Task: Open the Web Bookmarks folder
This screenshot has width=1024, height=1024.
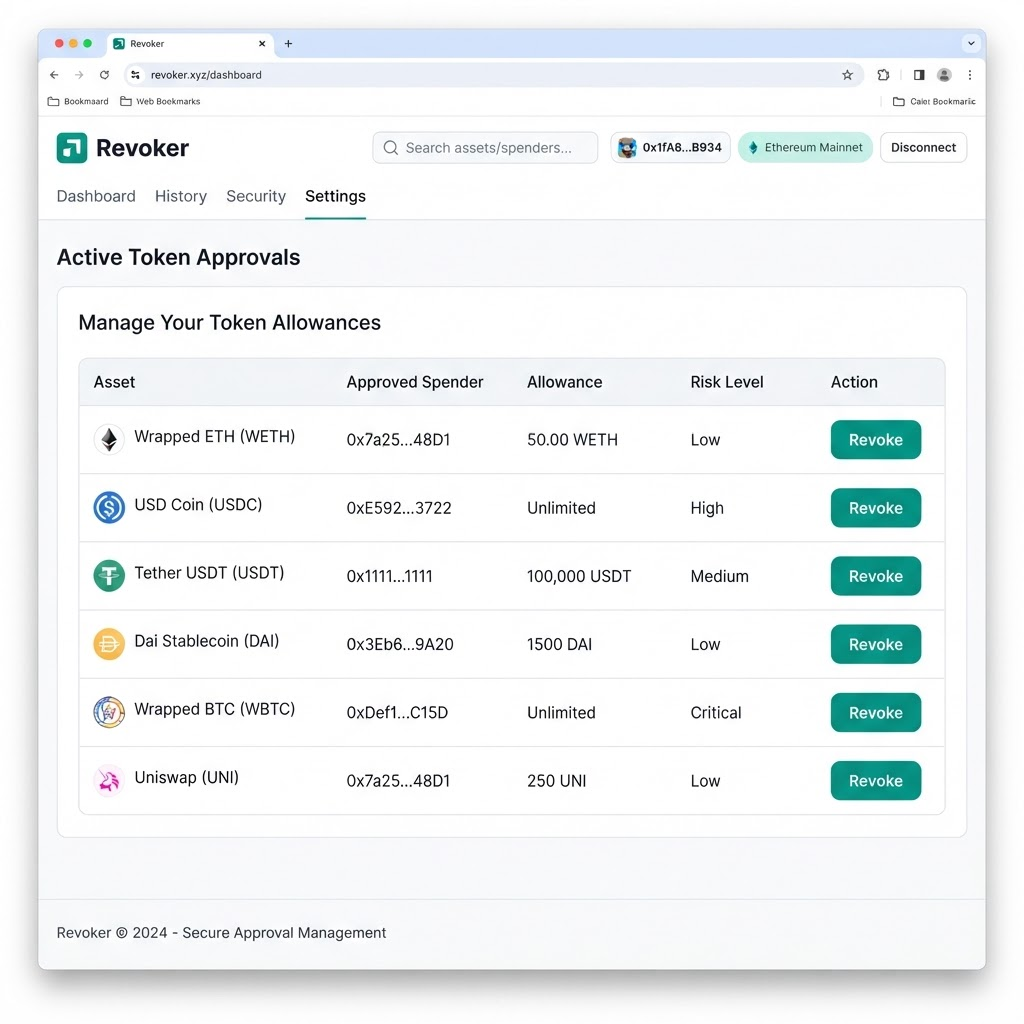Action: (x=160, y=101)
